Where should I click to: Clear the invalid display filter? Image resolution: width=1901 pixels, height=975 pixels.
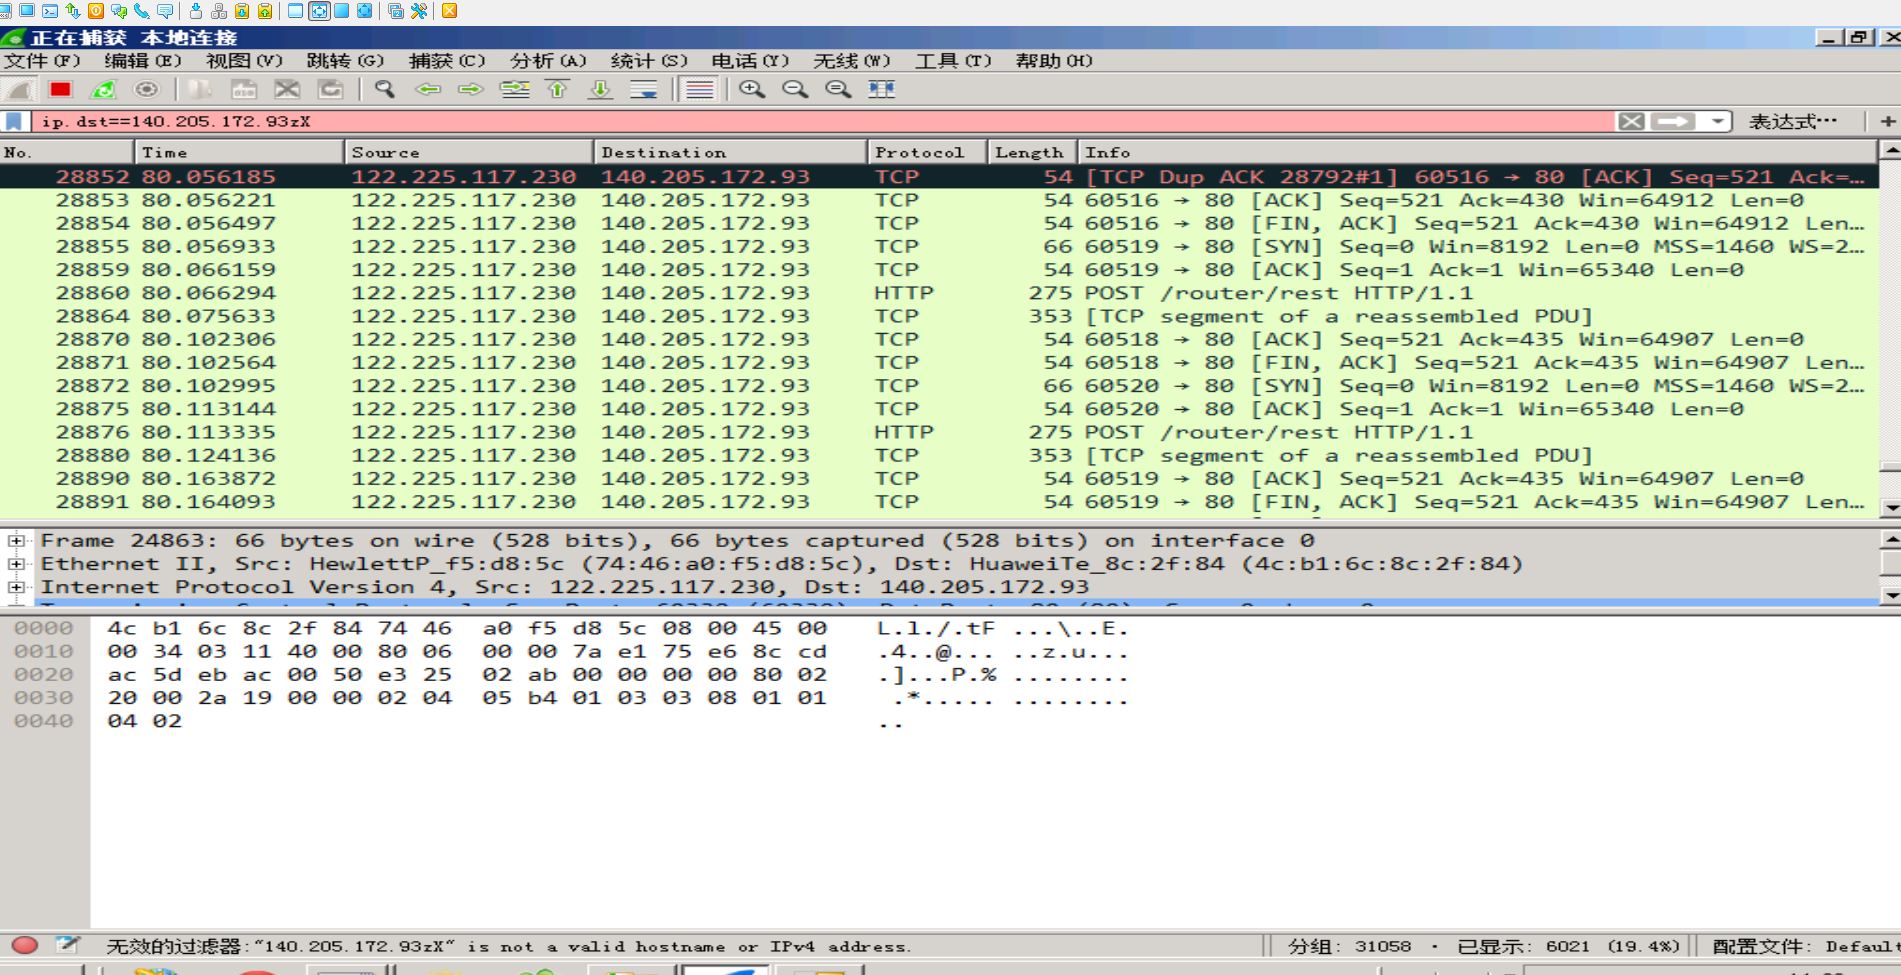coord(1631,121)
